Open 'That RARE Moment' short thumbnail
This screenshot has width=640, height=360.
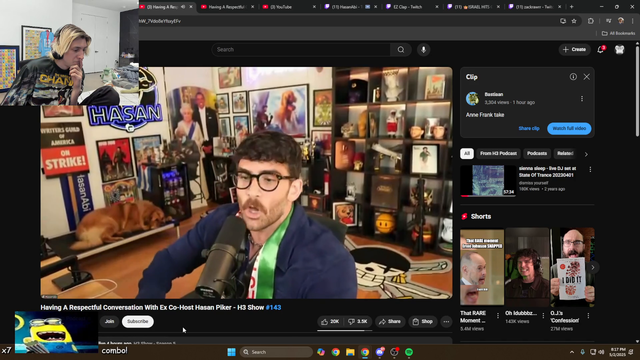coord(482,267)
